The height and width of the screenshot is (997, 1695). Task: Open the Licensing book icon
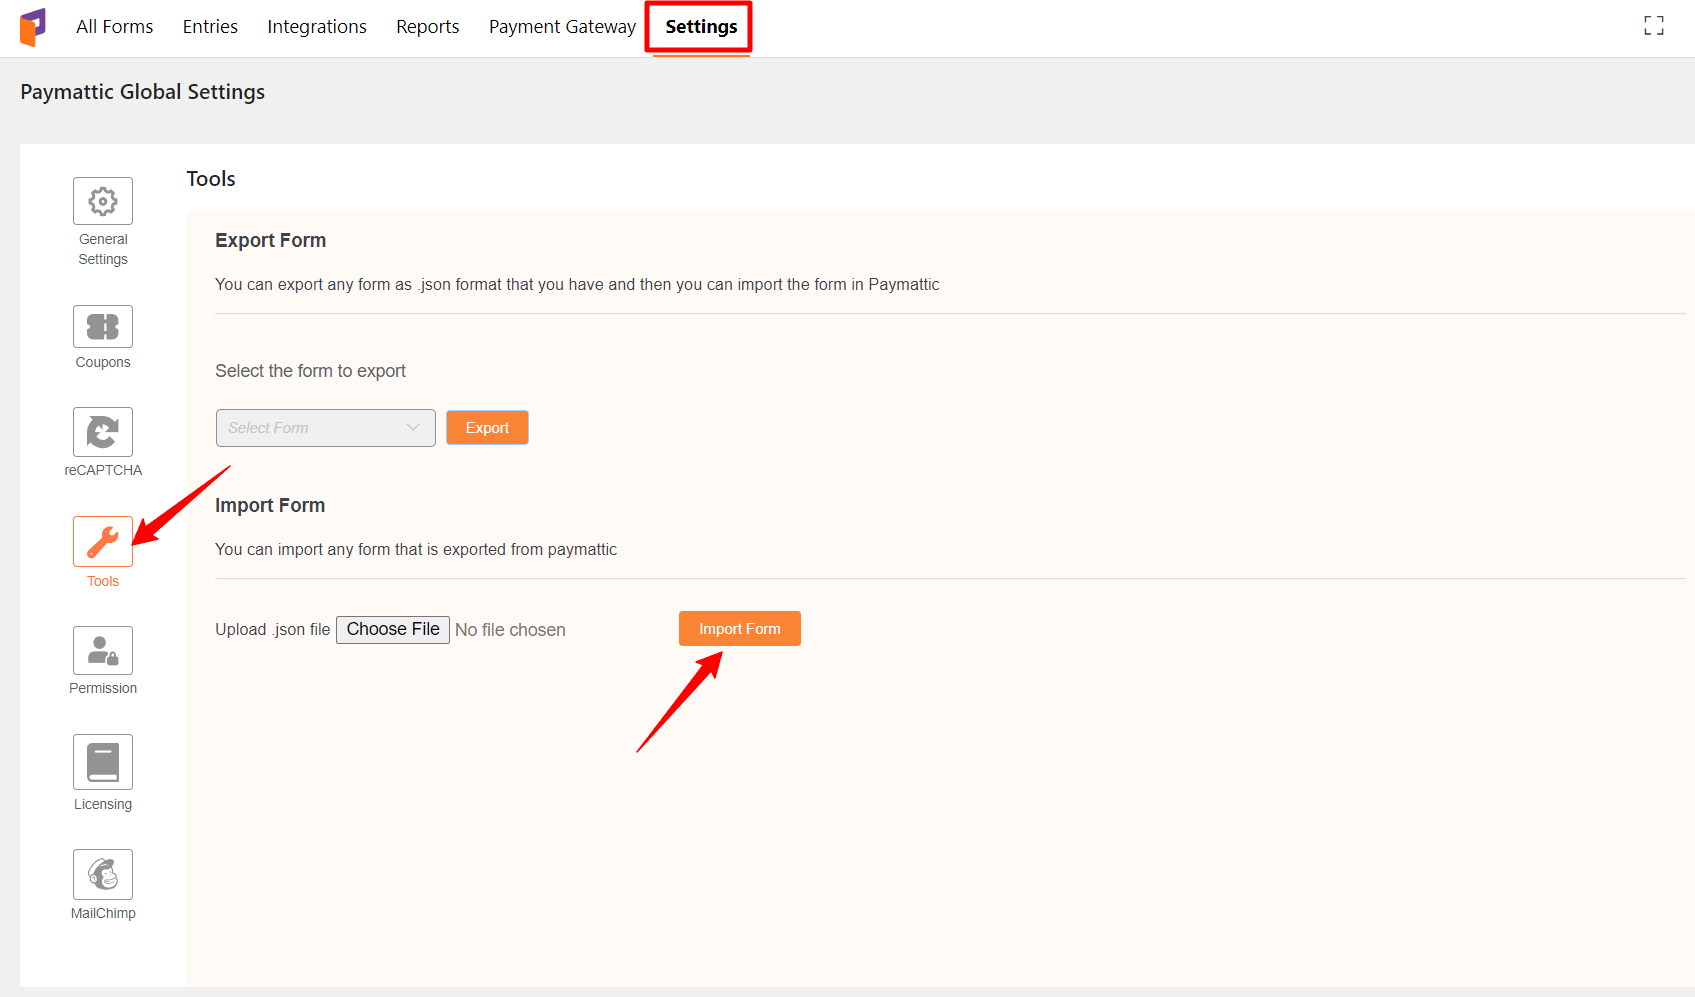tap(103, 762)
